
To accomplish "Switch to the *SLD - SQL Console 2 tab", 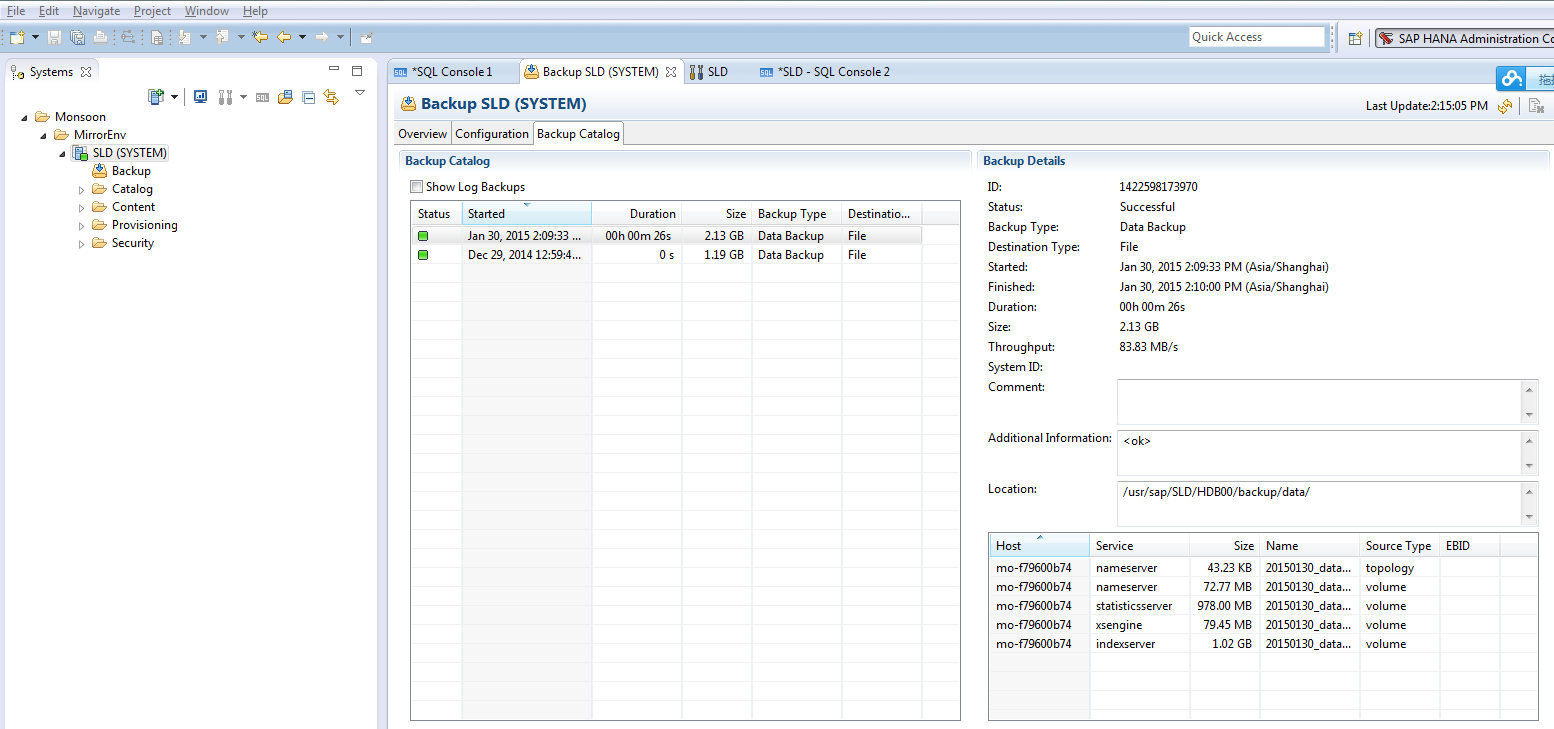I will click(833, 72).
